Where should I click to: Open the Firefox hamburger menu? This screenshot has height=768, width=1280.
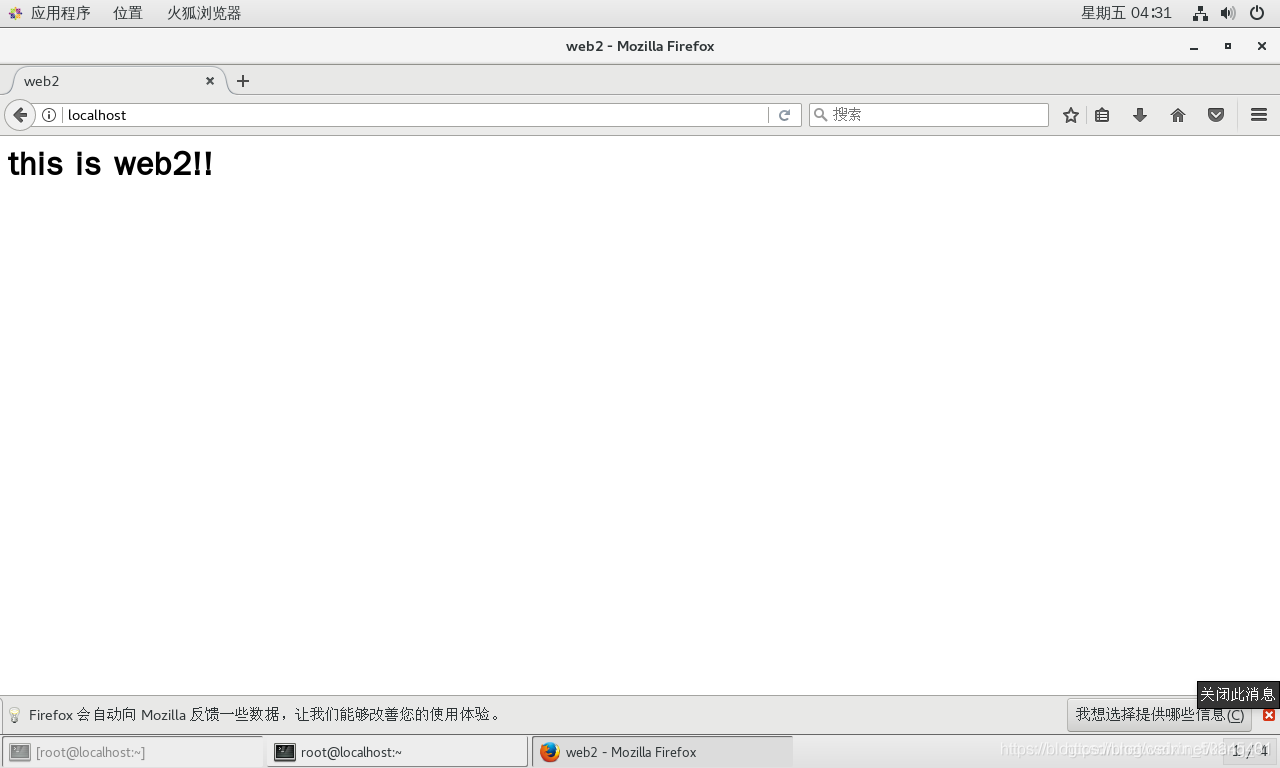click(x=1259, y=115)
